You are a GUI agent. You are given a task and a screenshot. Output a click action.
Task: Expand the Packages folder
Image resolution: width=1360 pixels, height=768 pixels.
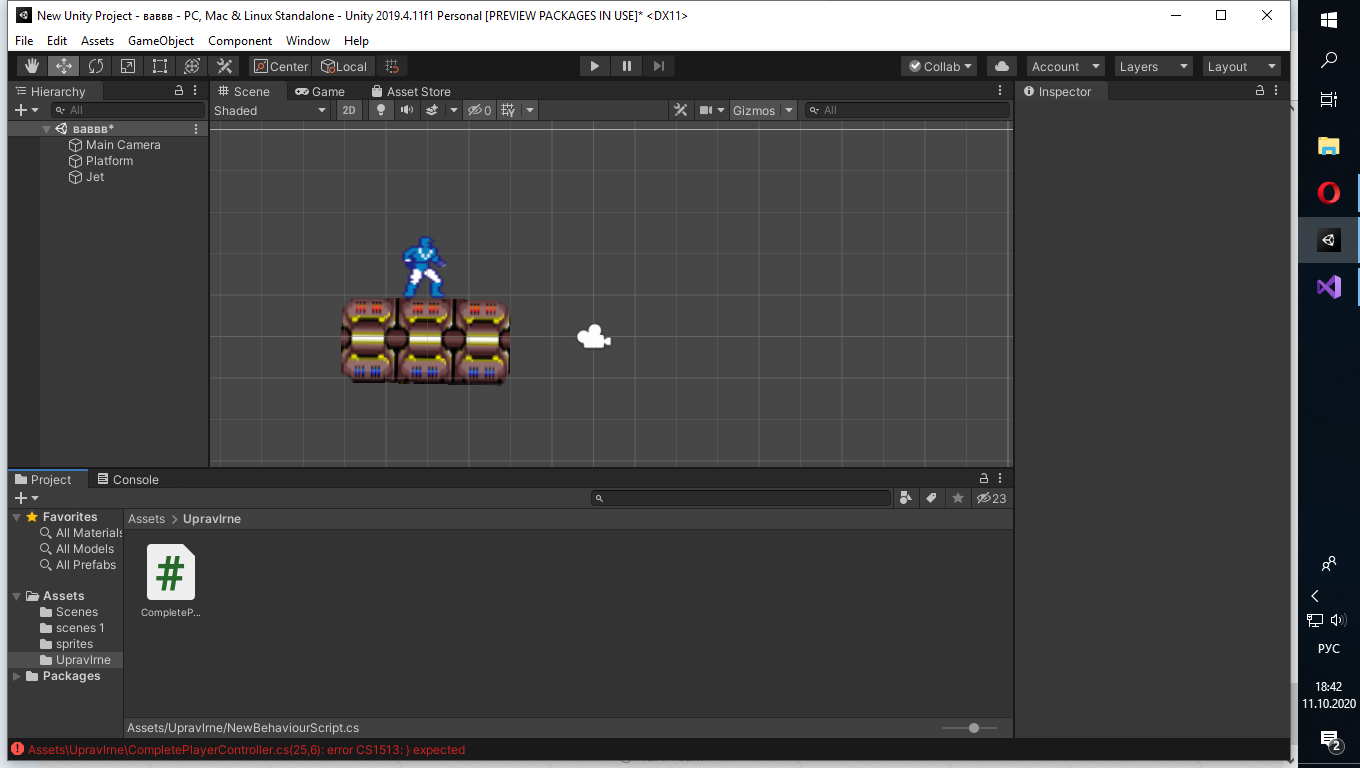pyautogui.click(x=17, y=676)
